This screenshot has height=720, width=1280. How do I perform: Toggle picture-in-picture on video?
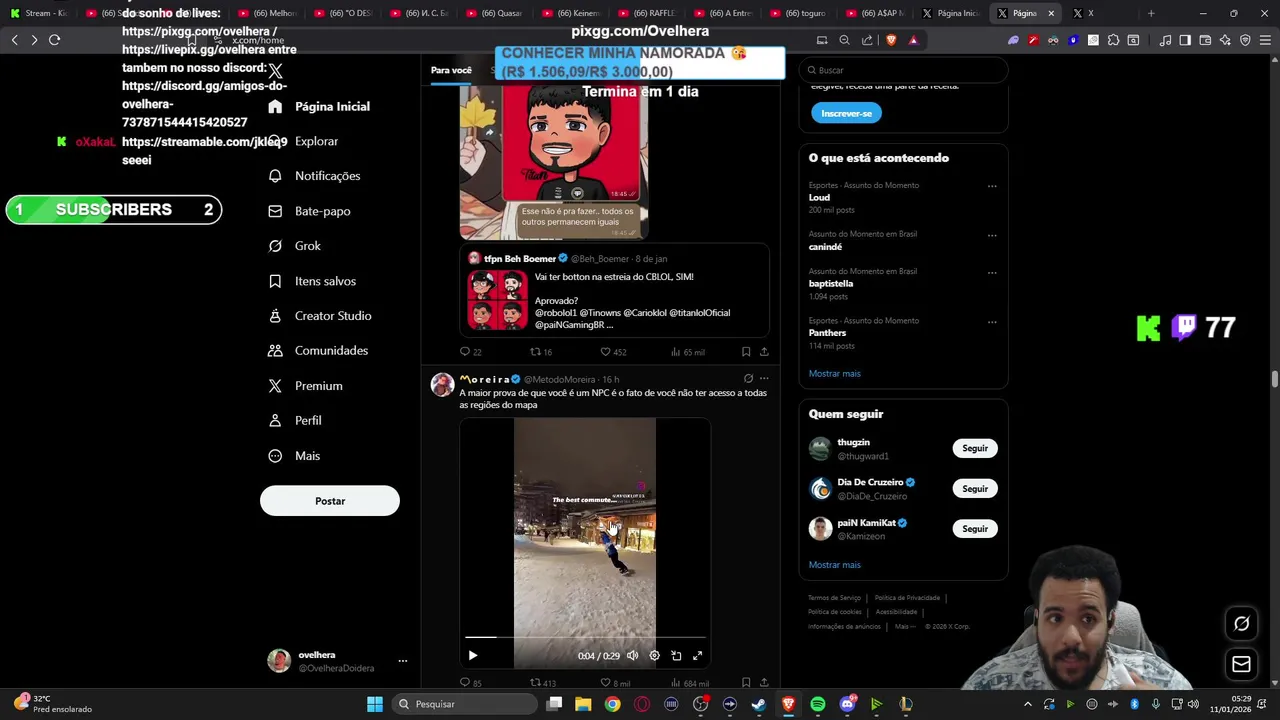676,656
